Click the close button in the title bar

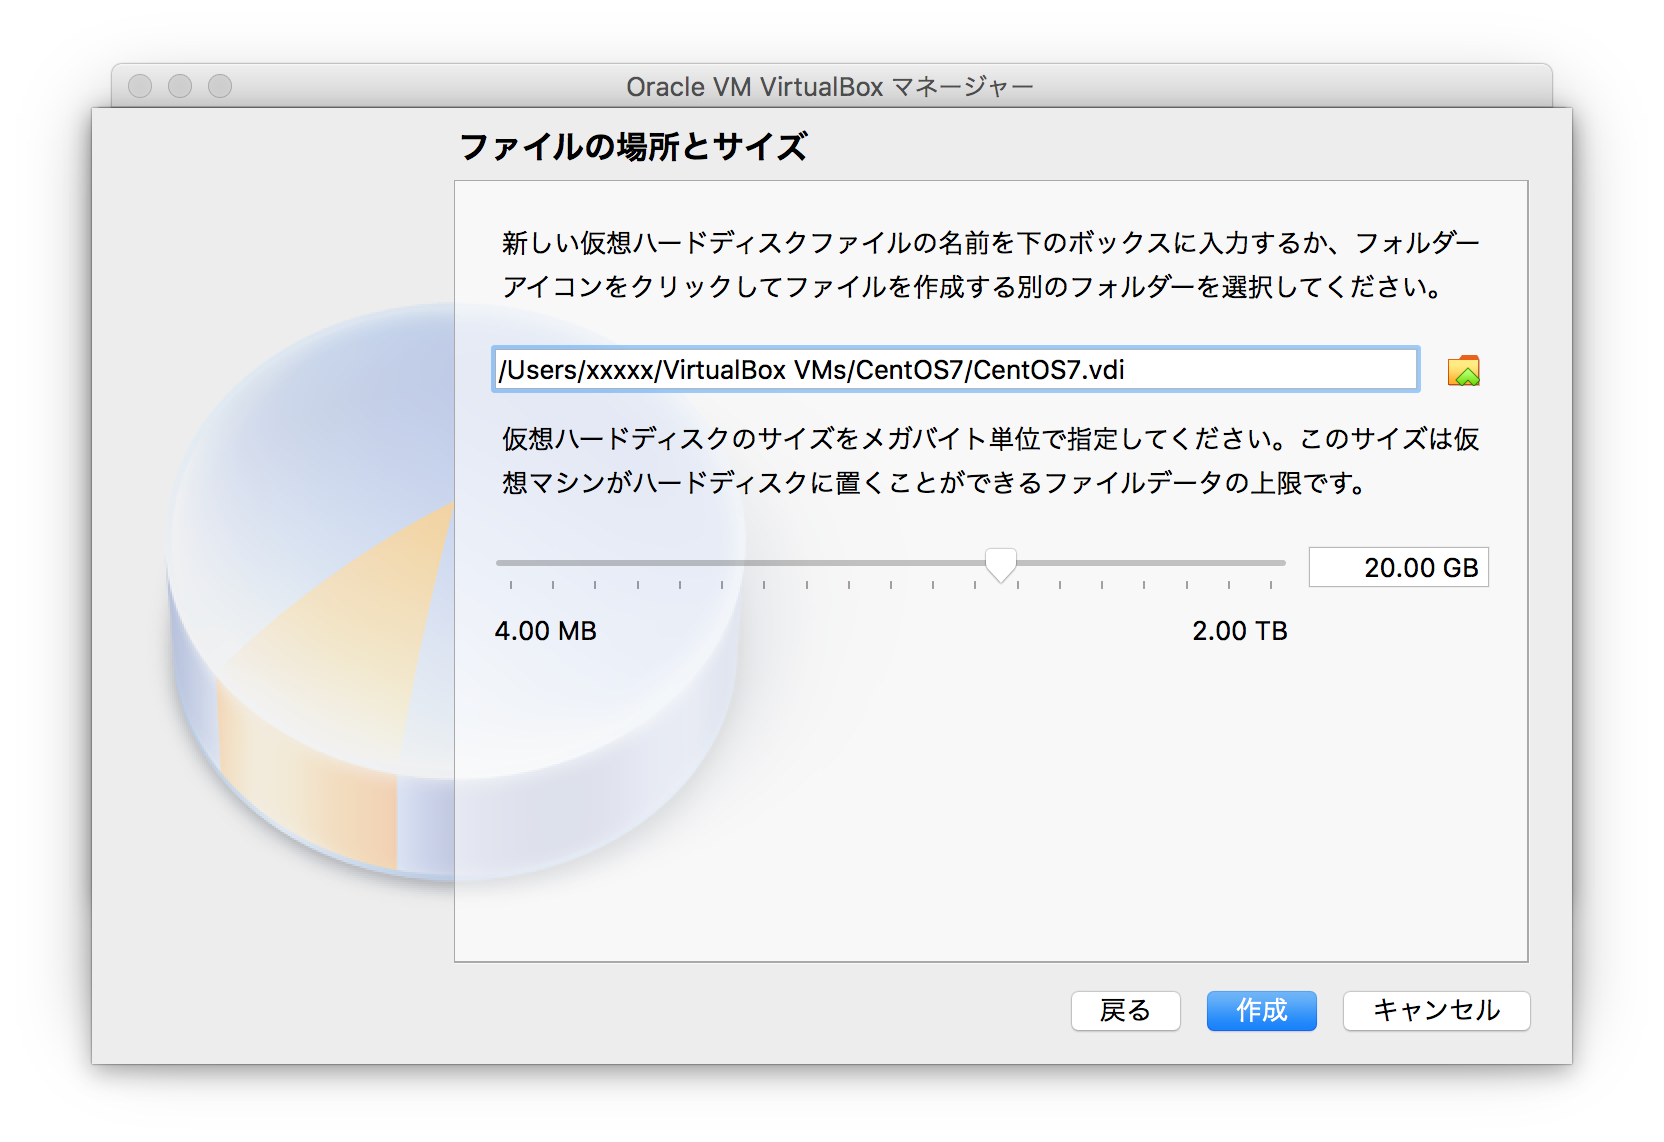[x=138, y=87]
